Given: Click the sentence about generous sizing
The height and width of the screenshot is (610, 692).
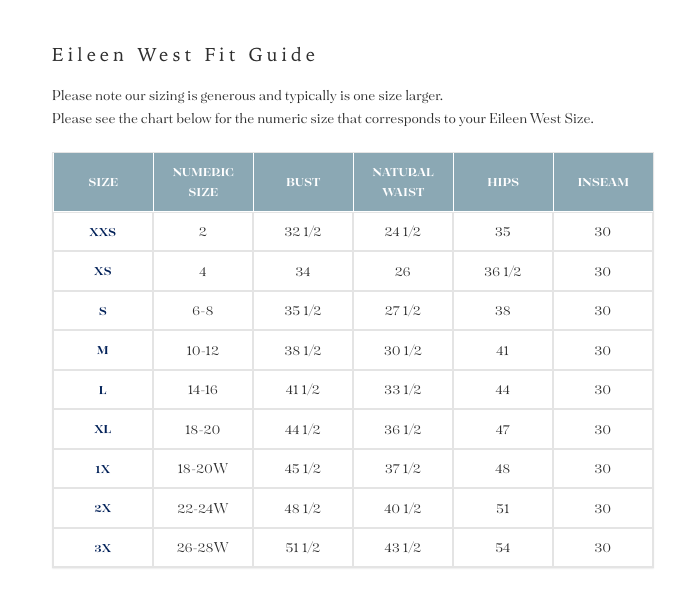Looking at the screenshot, I should click(x=247, y=96).
